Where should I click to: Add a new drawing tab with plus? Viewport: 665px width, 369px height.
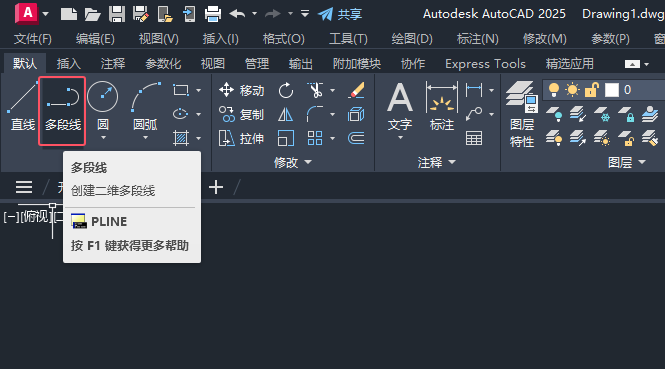216,187
